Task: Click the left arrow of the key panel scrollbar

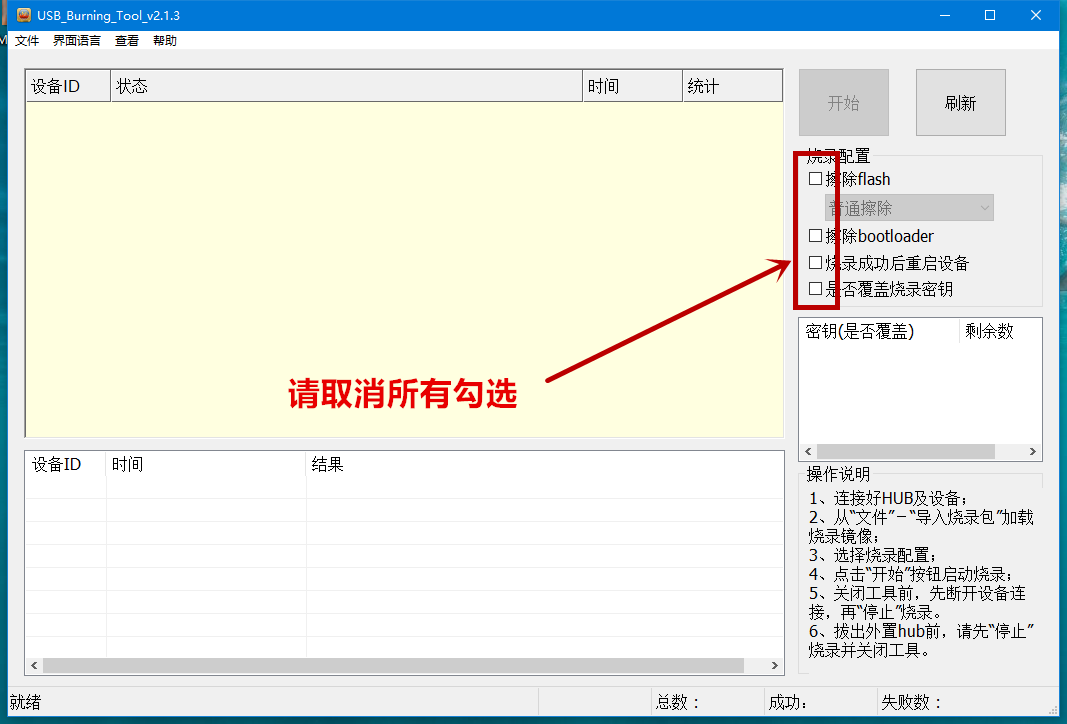Action: pyautogui.click(x=807, y=451)
